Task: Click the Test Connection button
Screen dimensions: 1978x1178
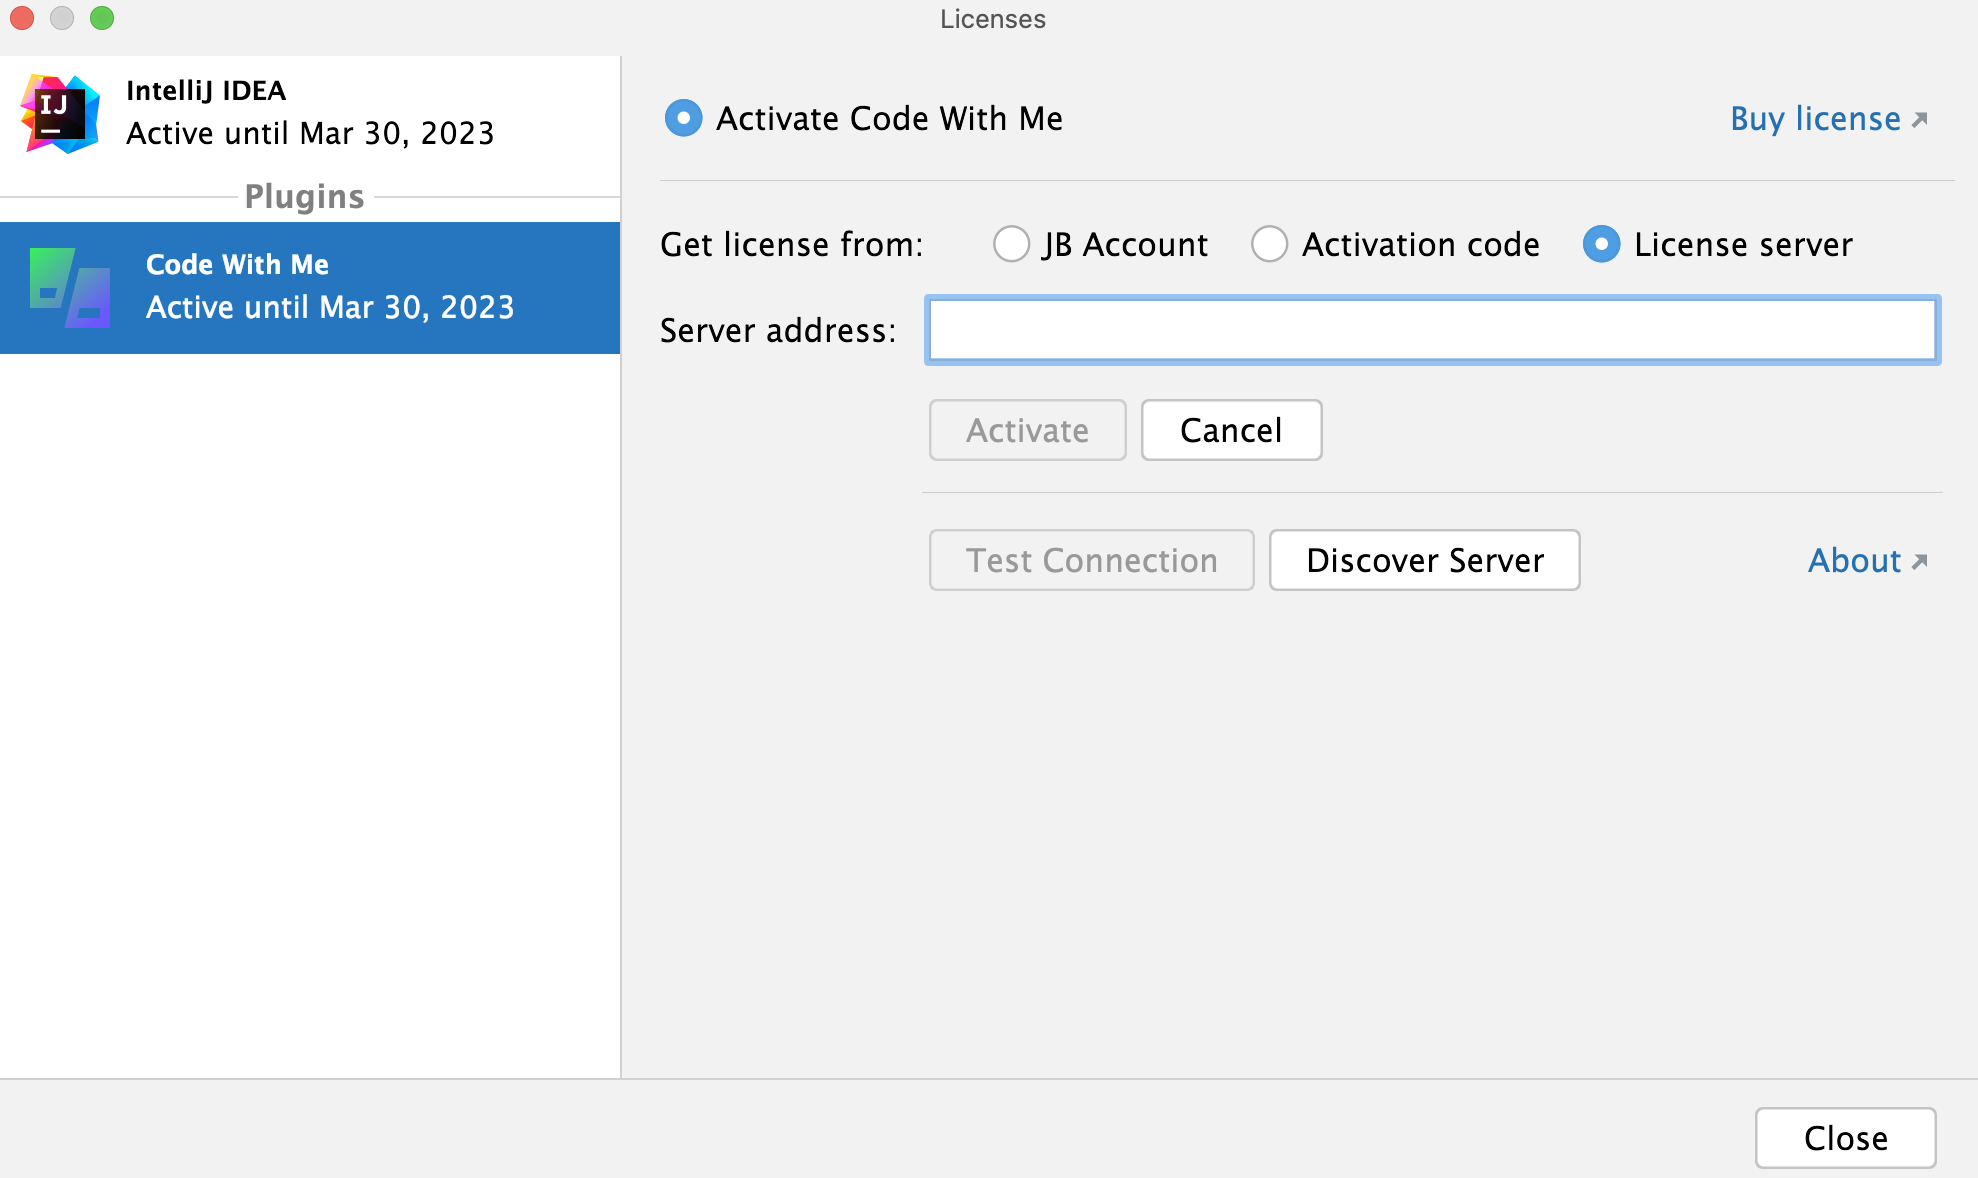Action: point(1091,560)
